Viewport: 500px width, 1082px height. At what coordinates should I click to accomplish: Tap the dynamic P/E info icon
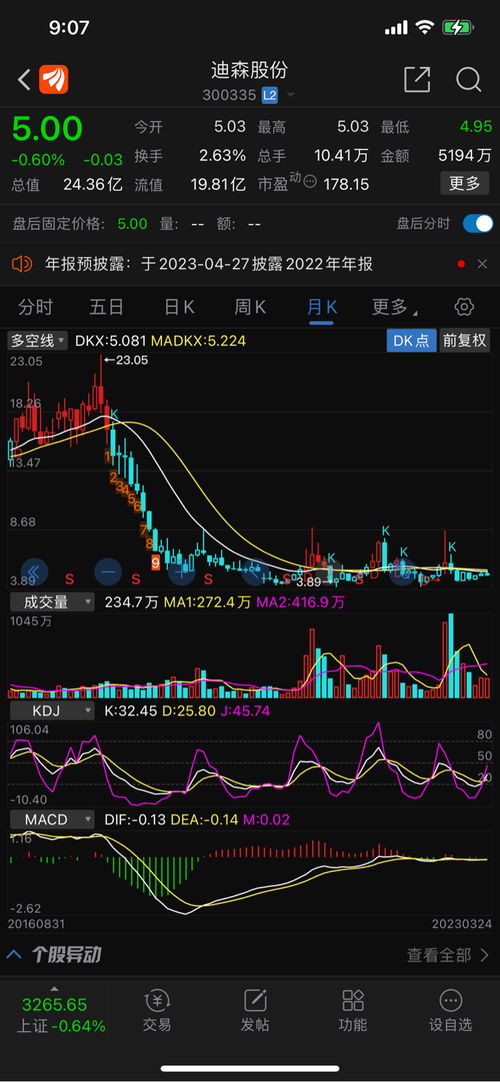[310, 182]
